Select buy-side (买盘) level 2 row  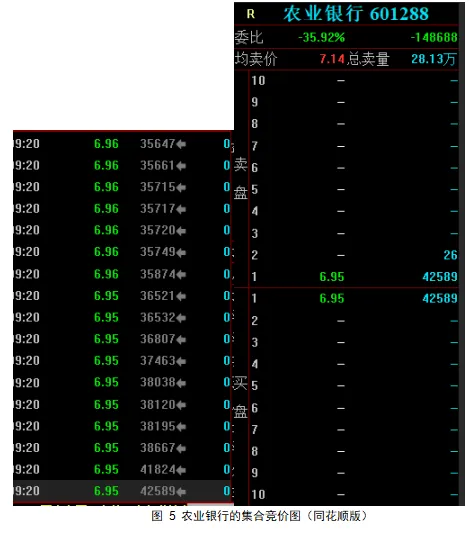pyautogui.click(x=354, y=321)
